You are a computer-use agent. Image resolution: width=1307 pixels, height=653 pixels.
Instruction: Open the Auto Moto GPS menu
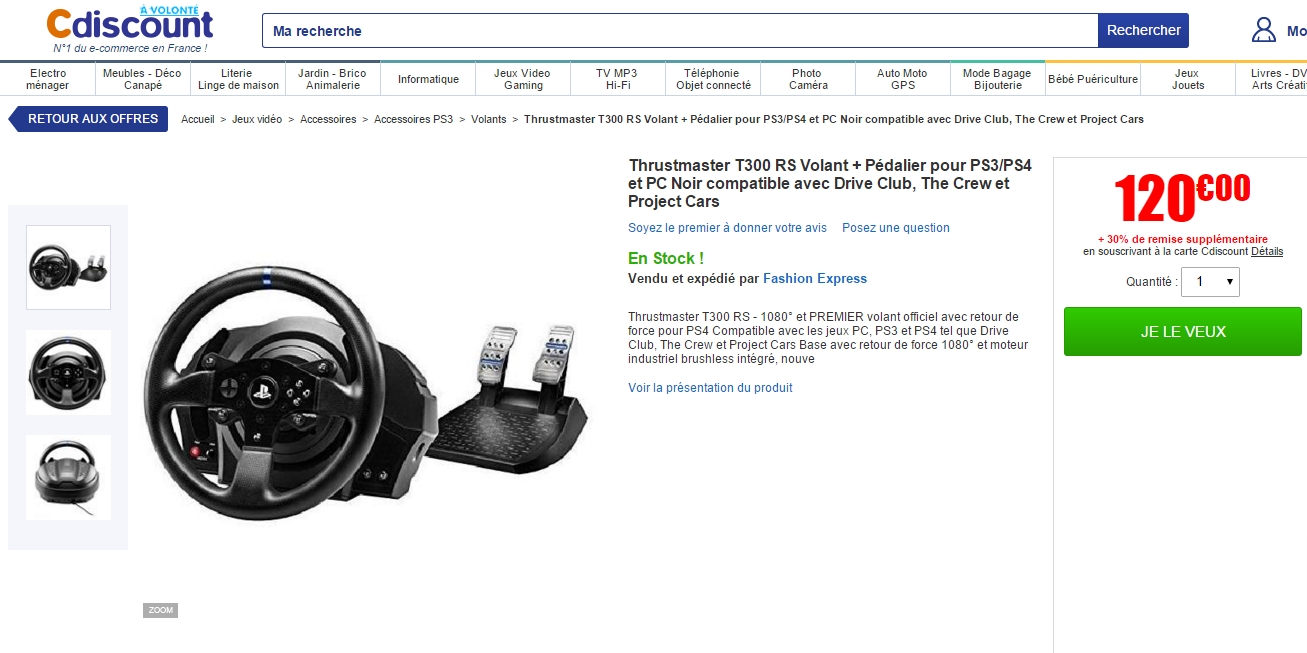click(x=902, y=79)
